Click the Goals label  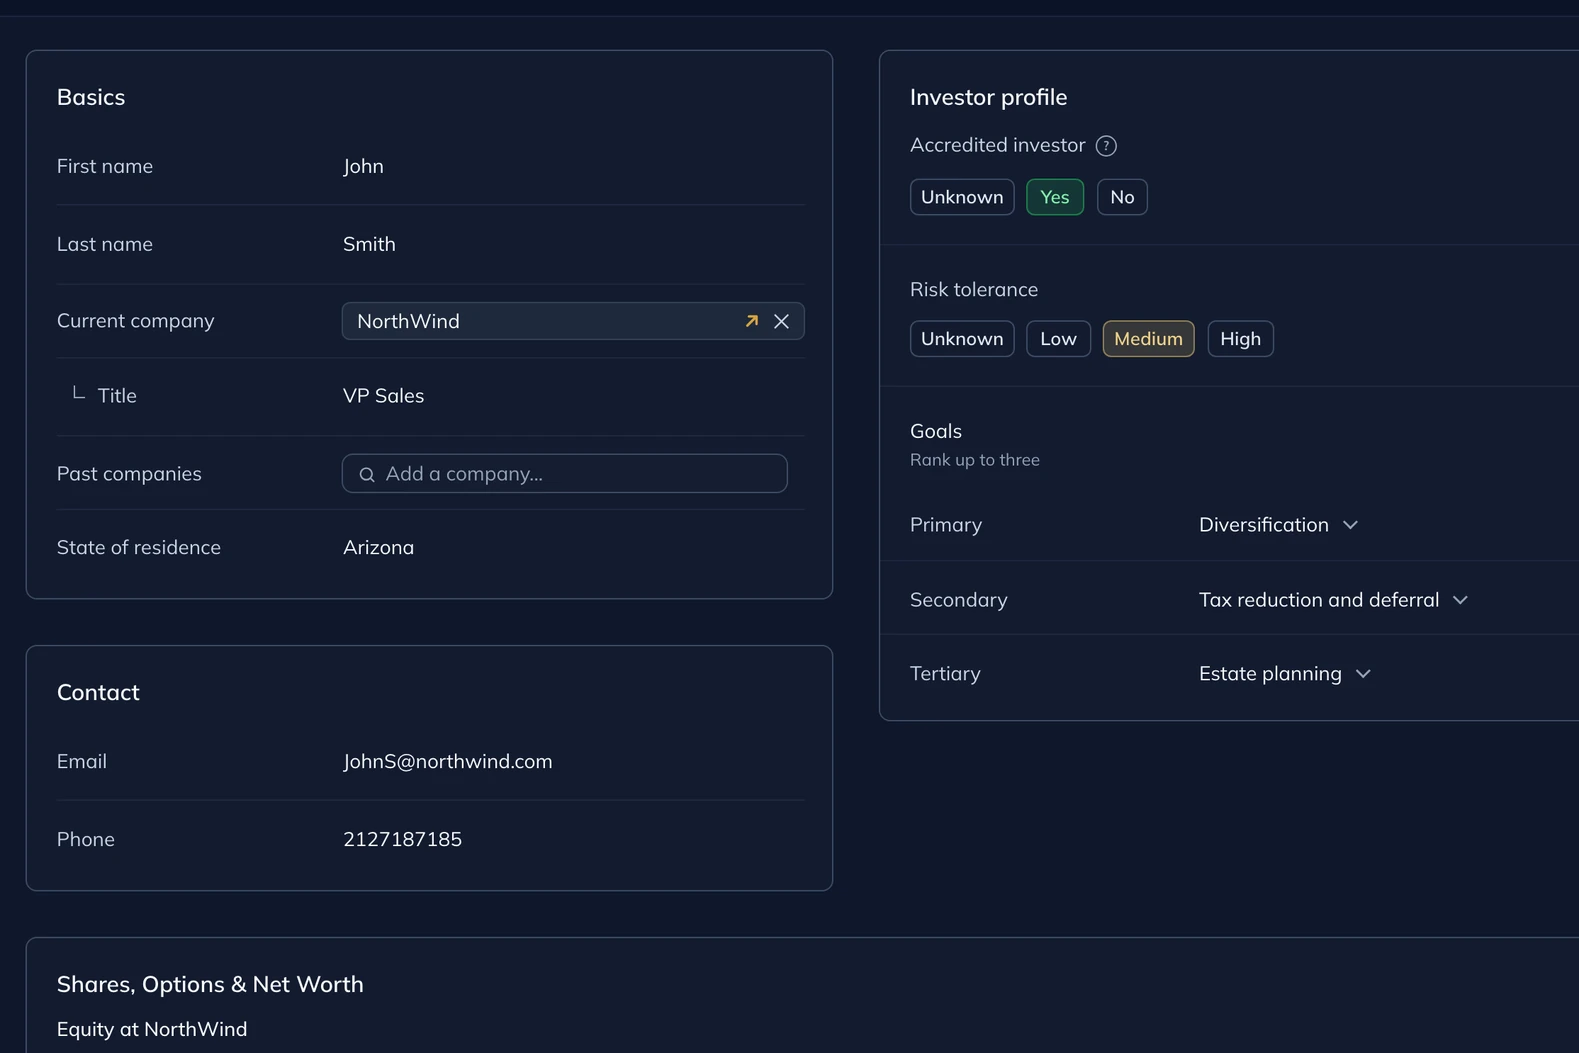pyautogui.click(x=936, y=431)
